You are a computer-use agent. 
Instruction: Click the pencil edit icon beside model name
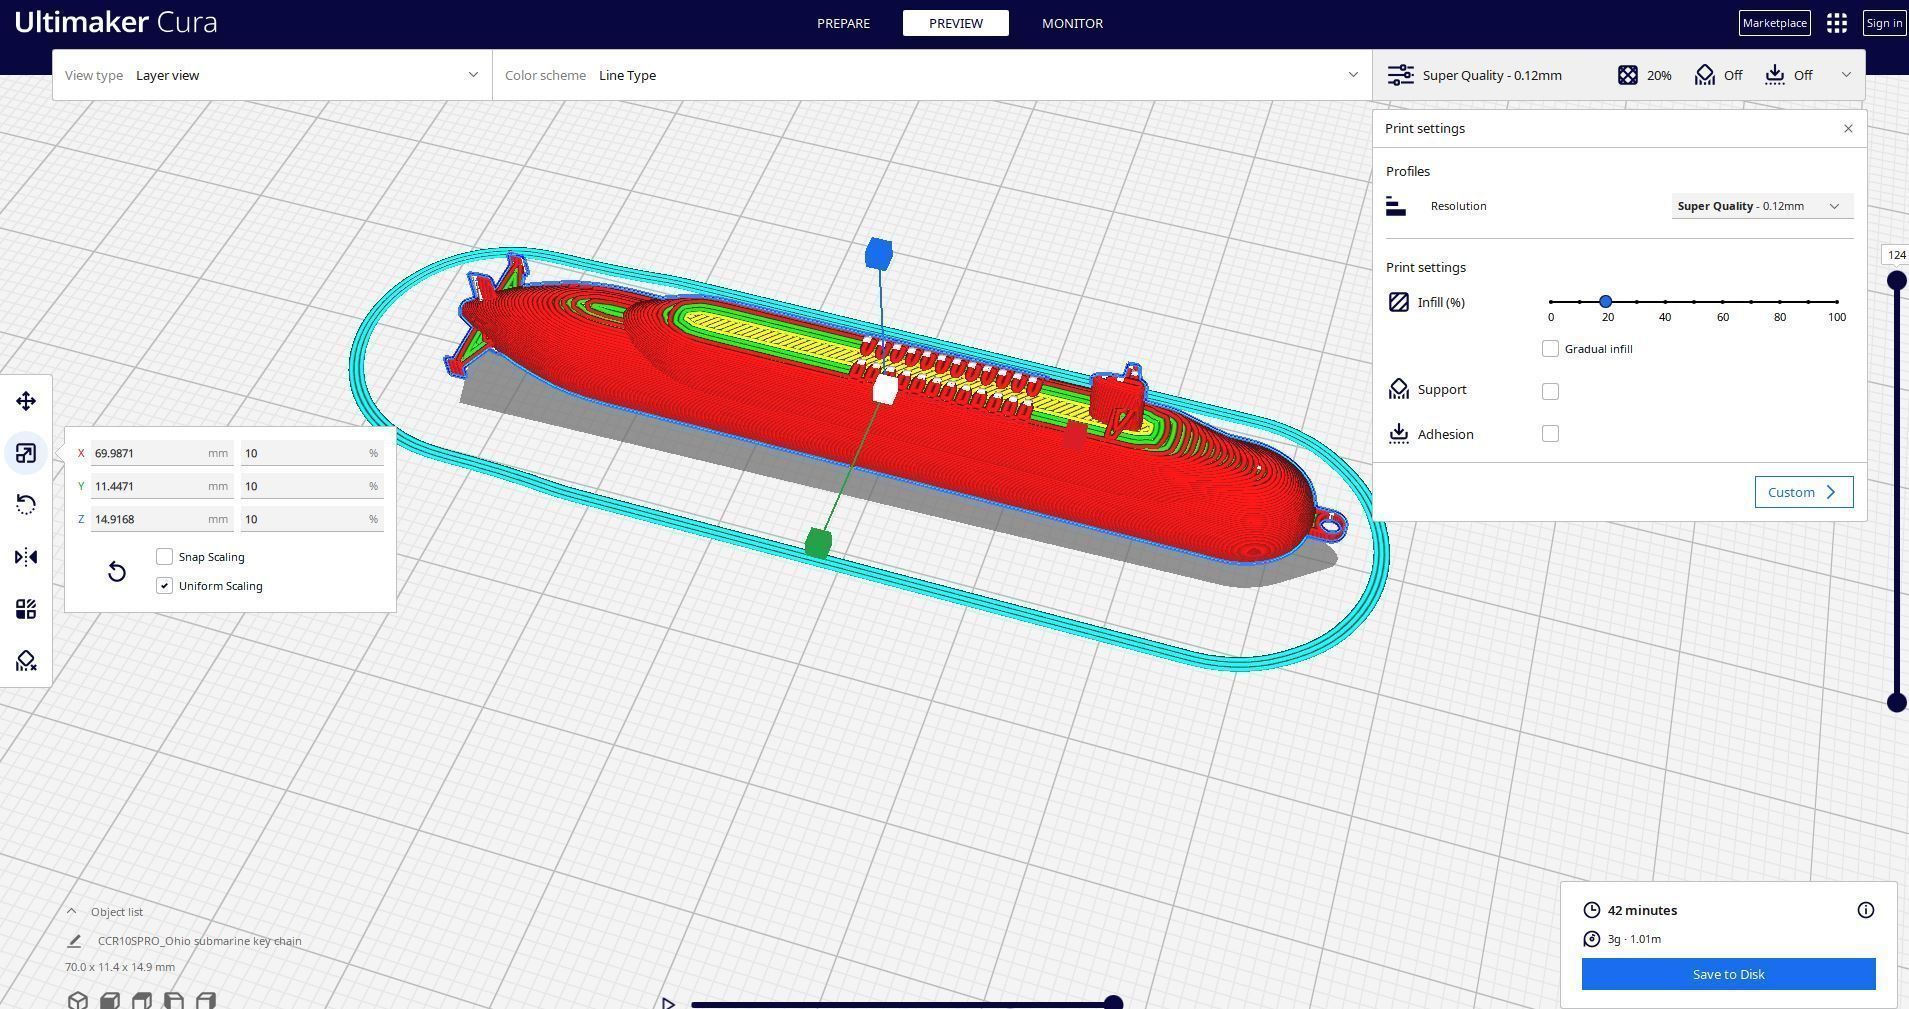tap(74, 941)
